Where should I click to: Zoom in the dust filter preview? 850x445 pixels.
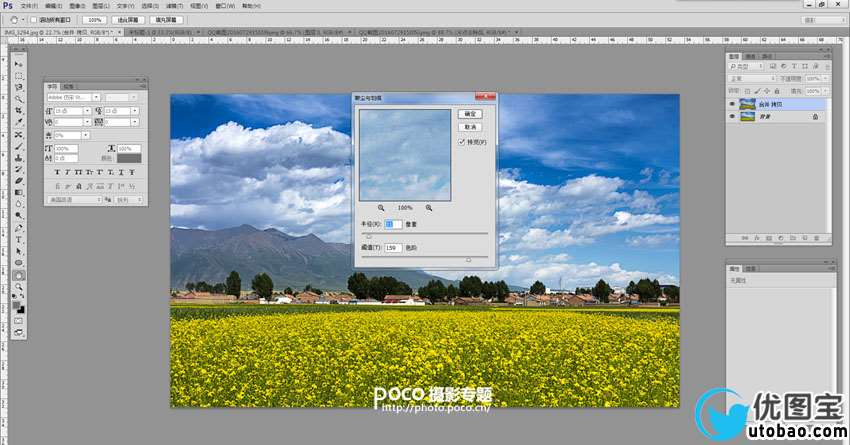[x=429, y=208]
